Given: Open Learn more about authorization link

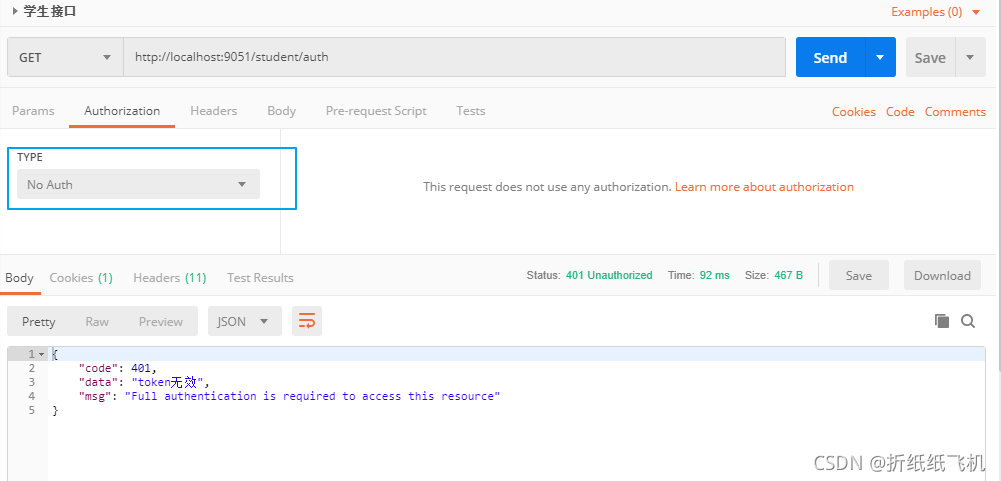Looking at the screenshot, I should click(764, 187).
